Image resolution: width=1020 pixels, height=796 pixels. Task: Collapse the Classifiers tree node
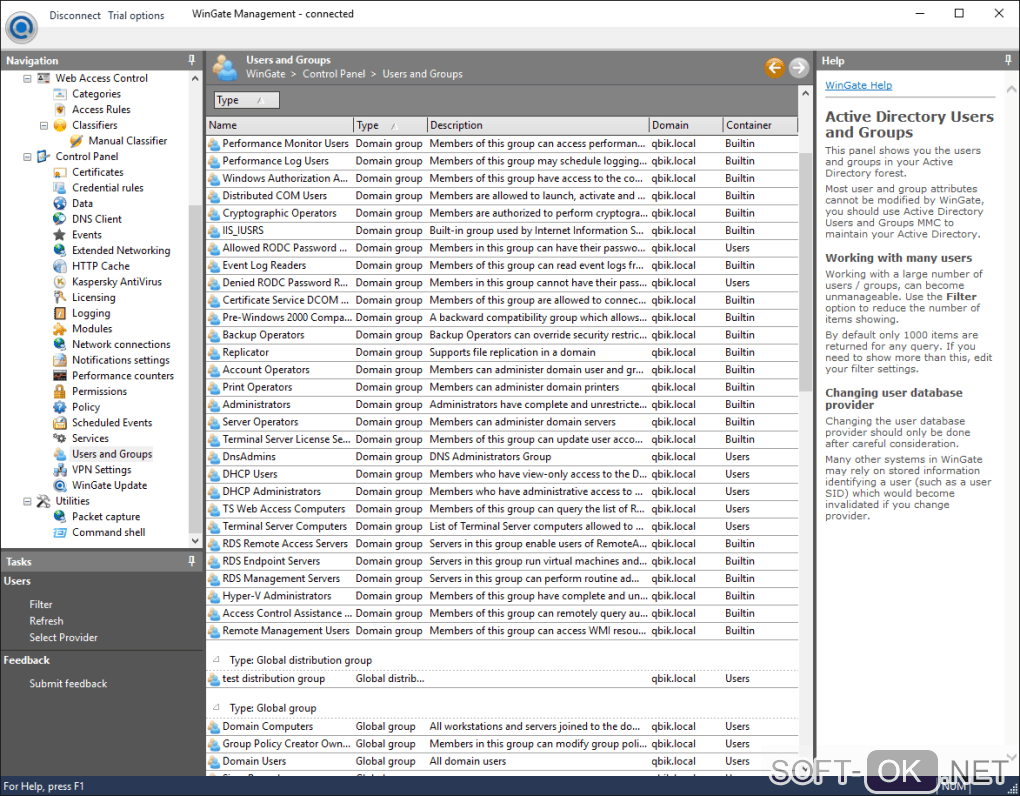pos(44,126)
